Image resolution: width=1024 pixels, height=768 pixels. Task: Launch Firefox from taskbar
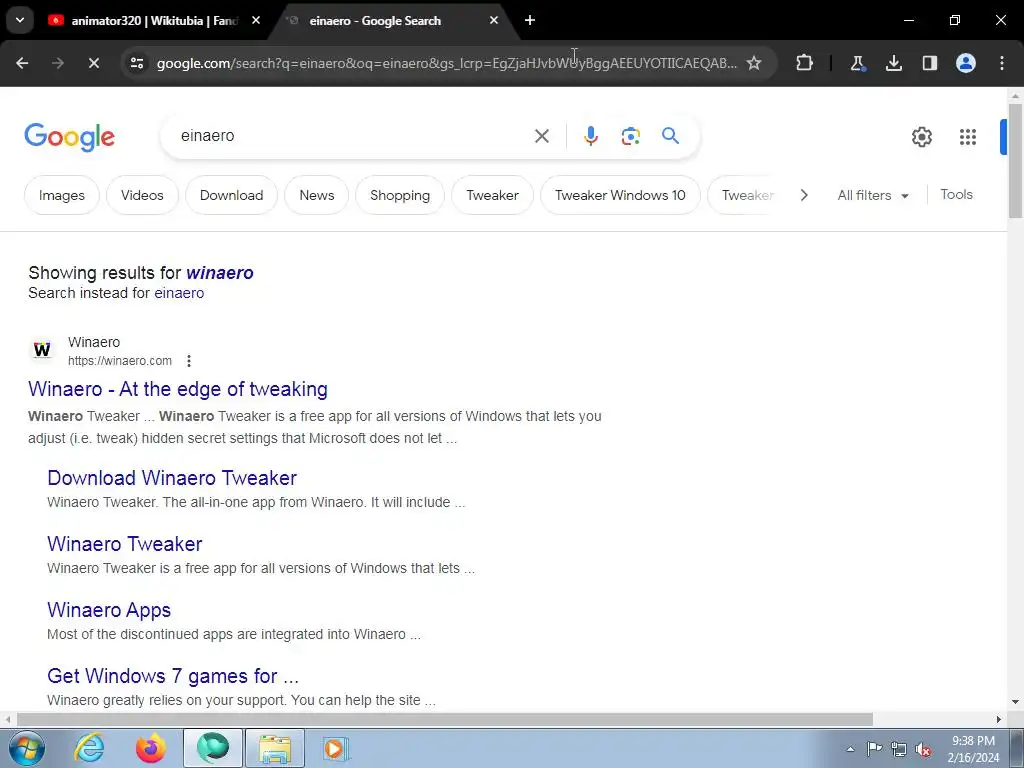click(x=150, y=748)
